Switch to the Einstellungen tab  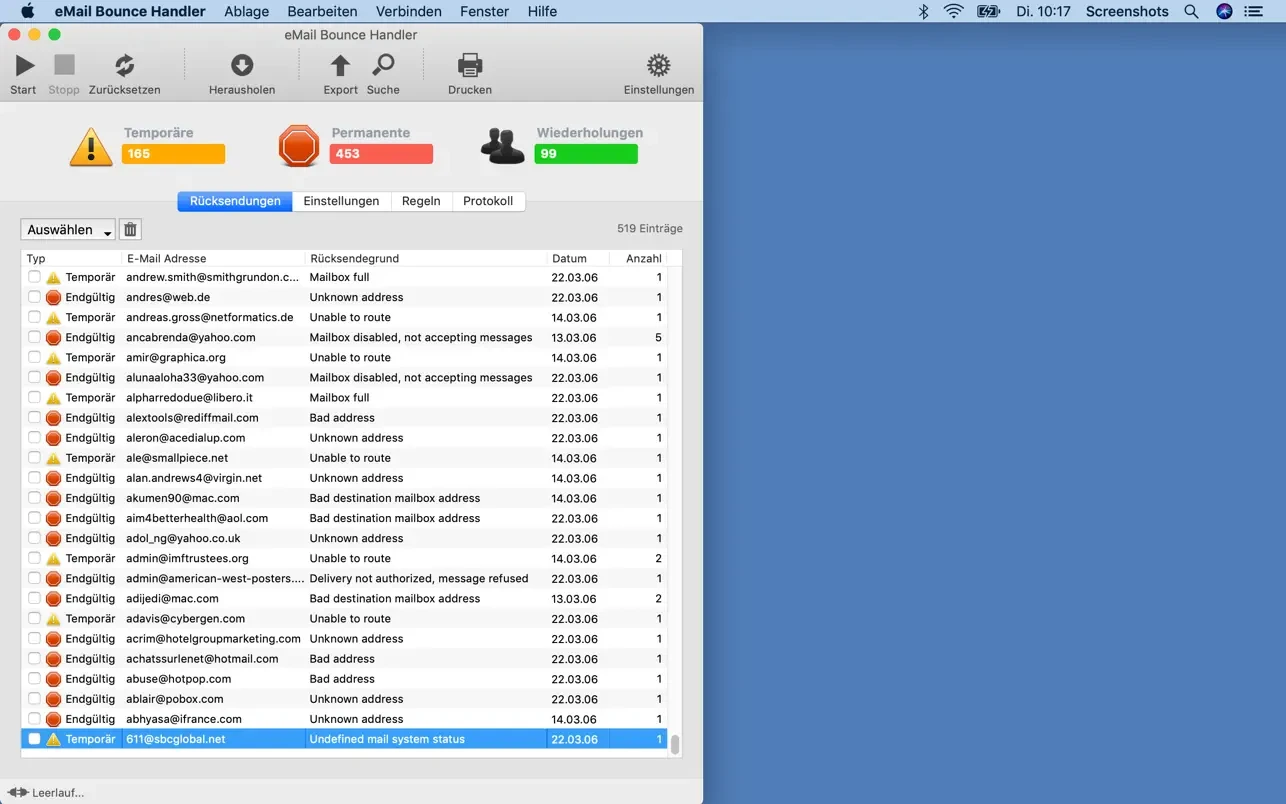pyautogui.click(x=341, y=201)
